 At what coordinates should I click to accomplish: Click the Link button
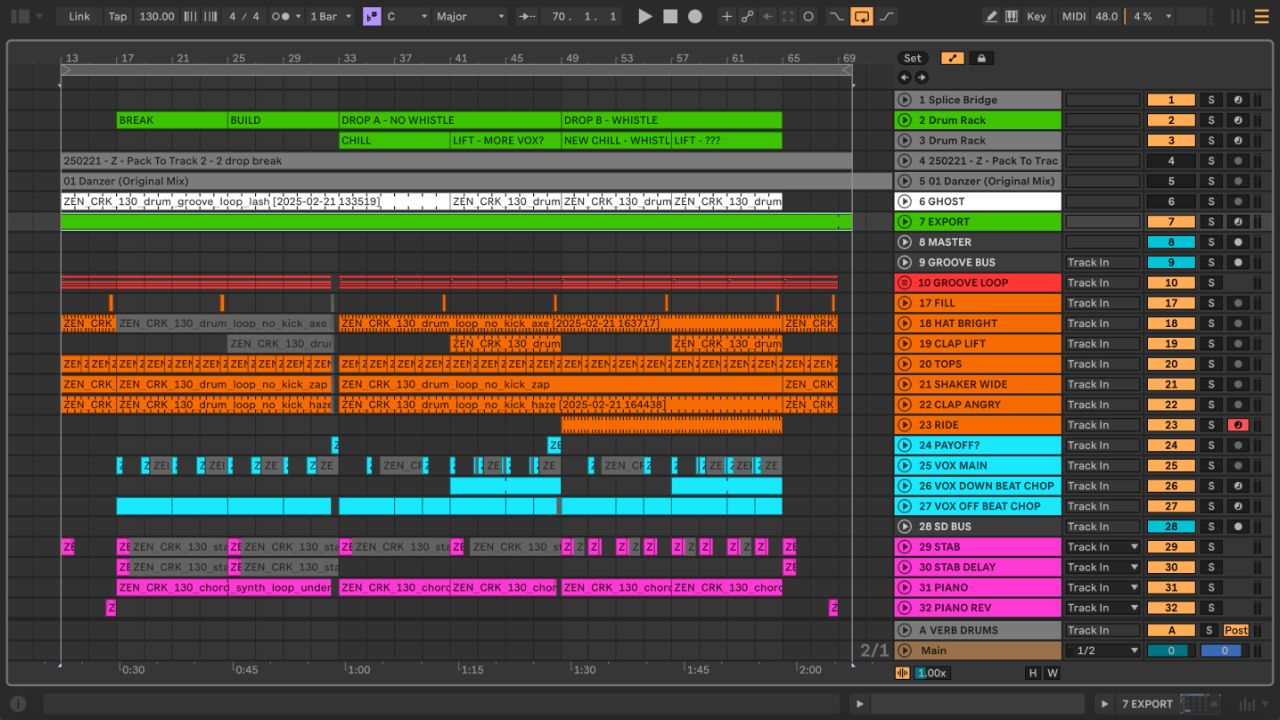pyautogui.click(x=79, y=17)
